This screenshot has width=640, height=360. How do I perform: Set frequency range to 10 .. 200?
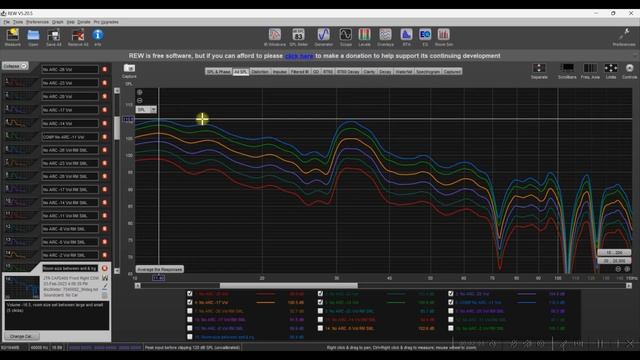(x=614, y=252)
